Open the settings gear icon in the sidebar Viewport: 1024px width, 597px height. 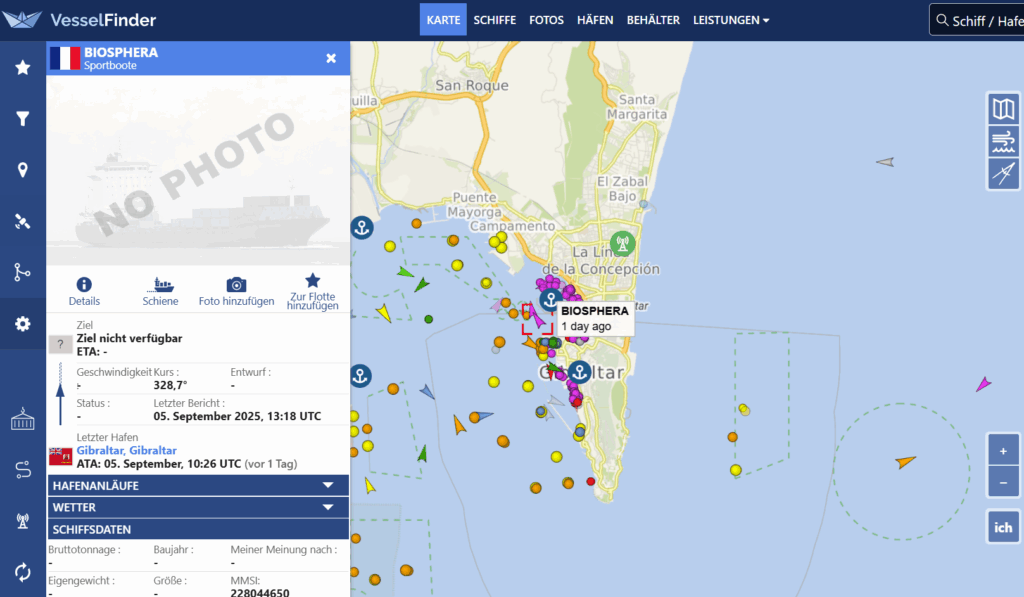(22, 324)
